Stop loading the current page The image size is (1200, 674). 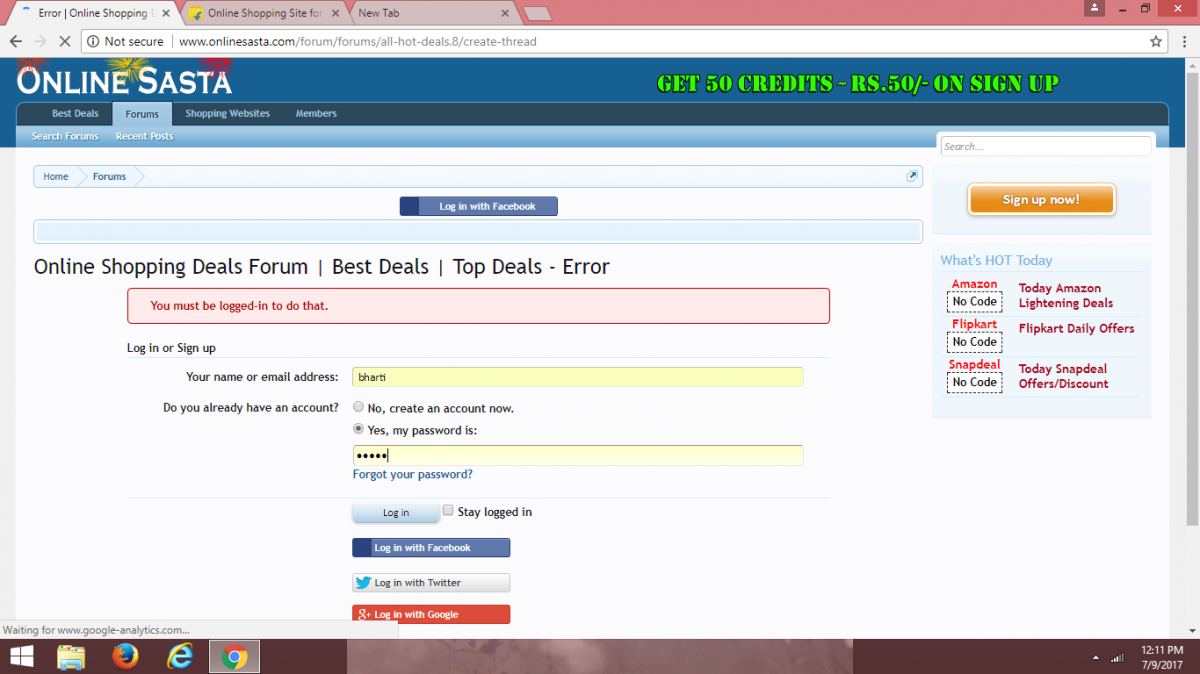(64, 42)
